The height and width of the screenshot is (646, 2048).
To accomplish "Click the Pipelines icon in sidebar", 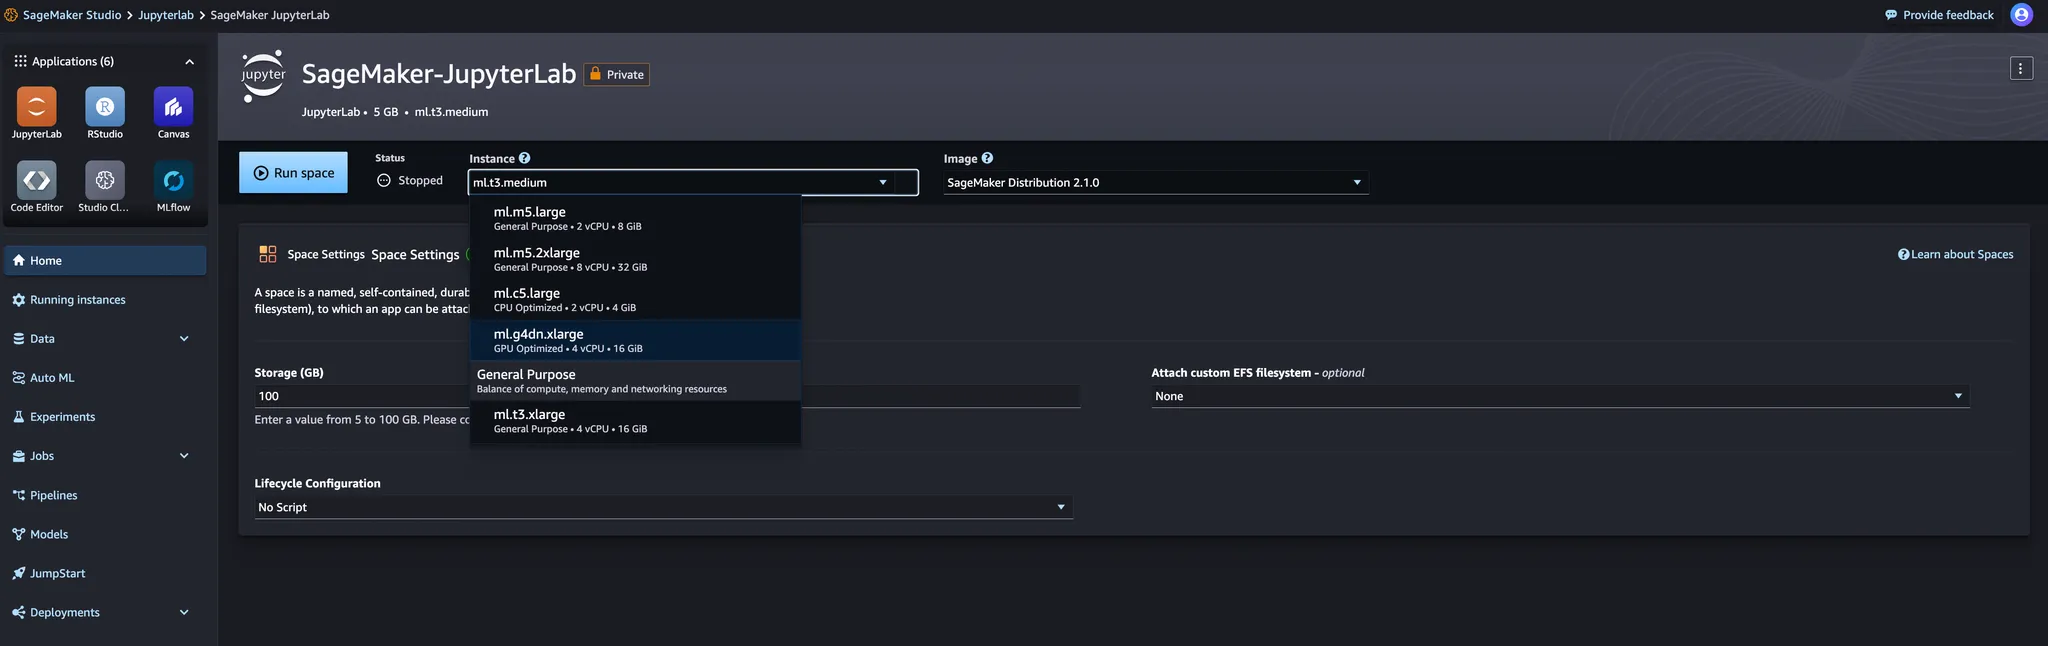I will pos(18,495).
